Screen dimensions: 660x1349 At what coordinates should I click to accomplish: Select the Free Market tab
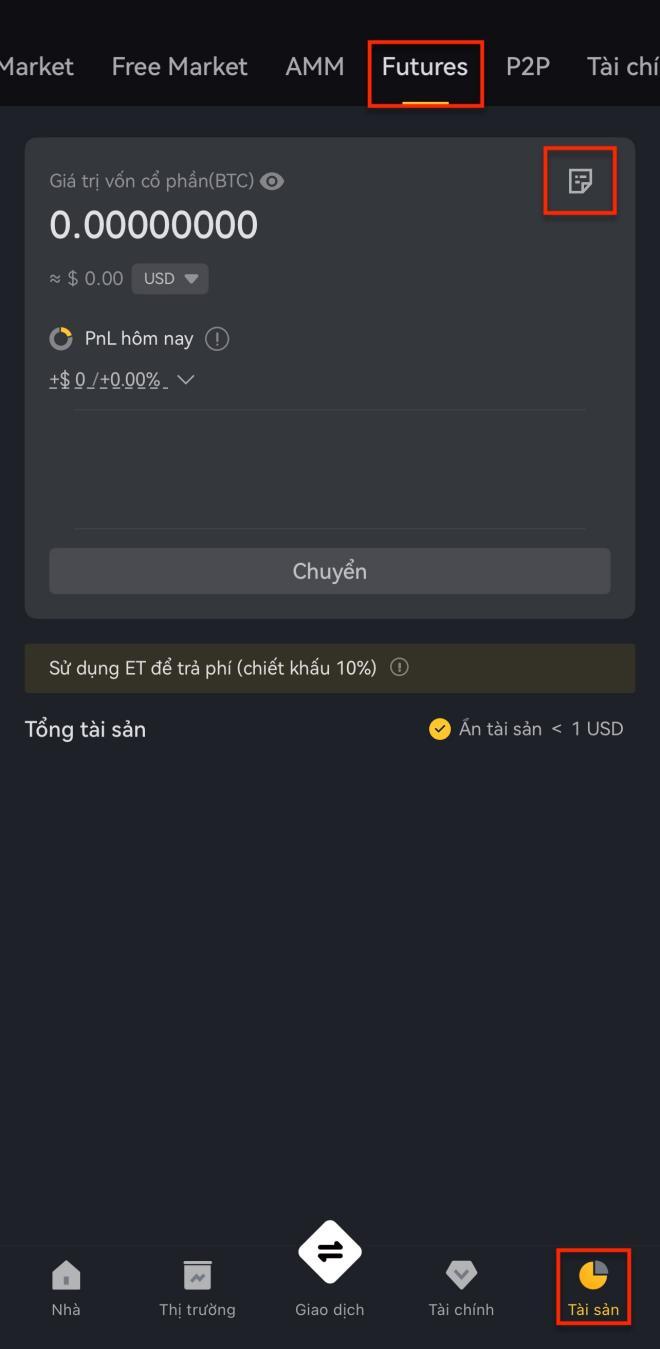point(179,67)
